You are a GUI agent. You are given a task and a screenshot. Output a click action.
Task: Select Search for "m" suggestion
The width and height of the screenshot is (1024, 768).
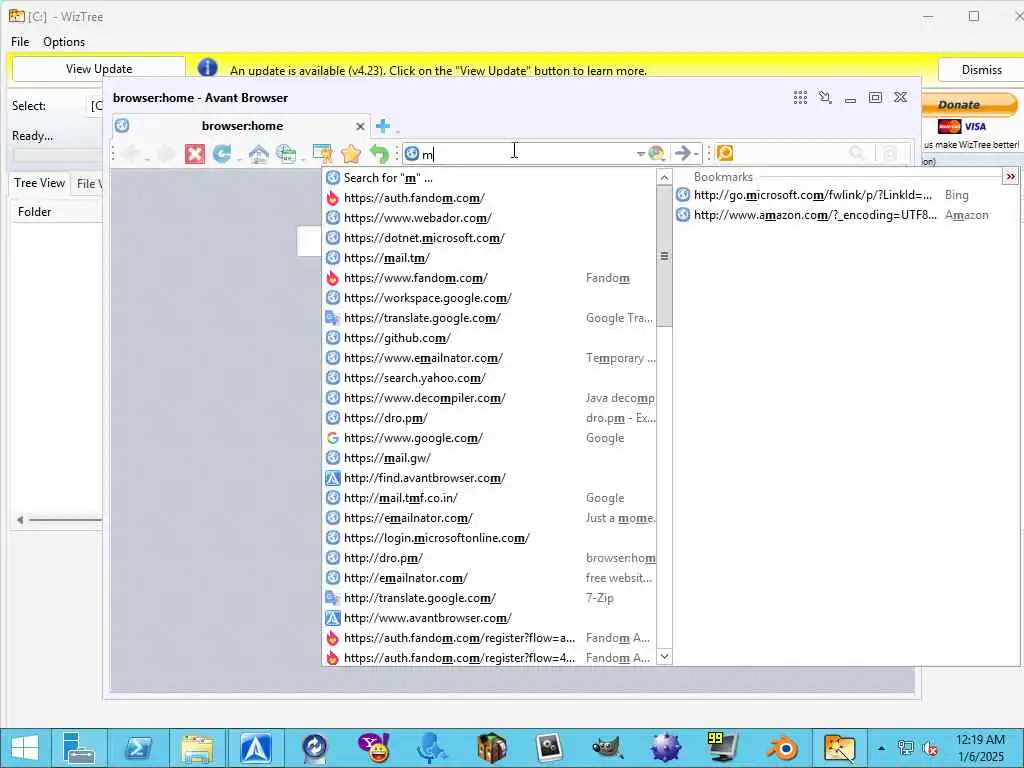pos(490,178)
